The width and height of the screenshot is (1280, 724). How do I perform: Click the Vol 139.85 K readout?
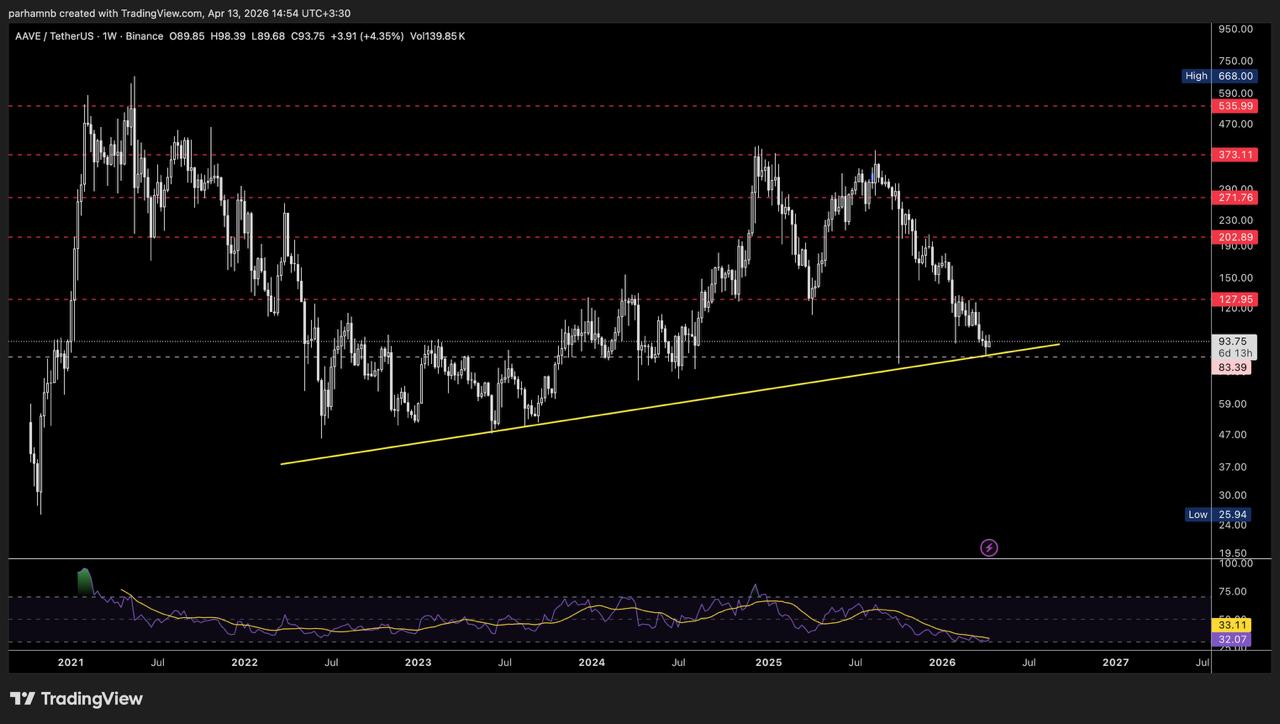[x=437, y=36]
